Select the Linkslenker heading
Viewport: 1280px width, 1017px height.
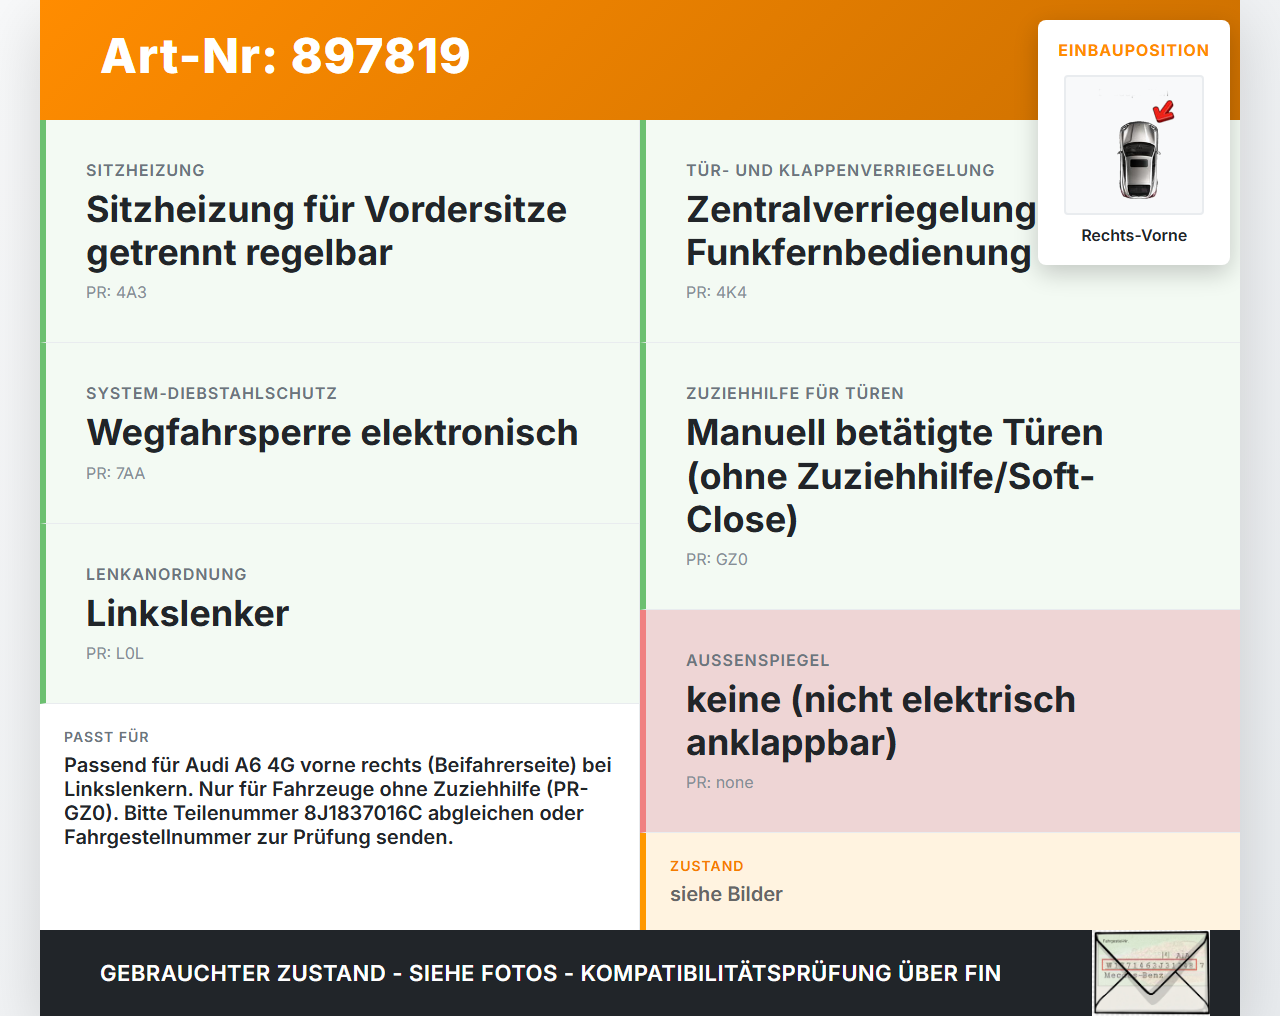(187, 614)
